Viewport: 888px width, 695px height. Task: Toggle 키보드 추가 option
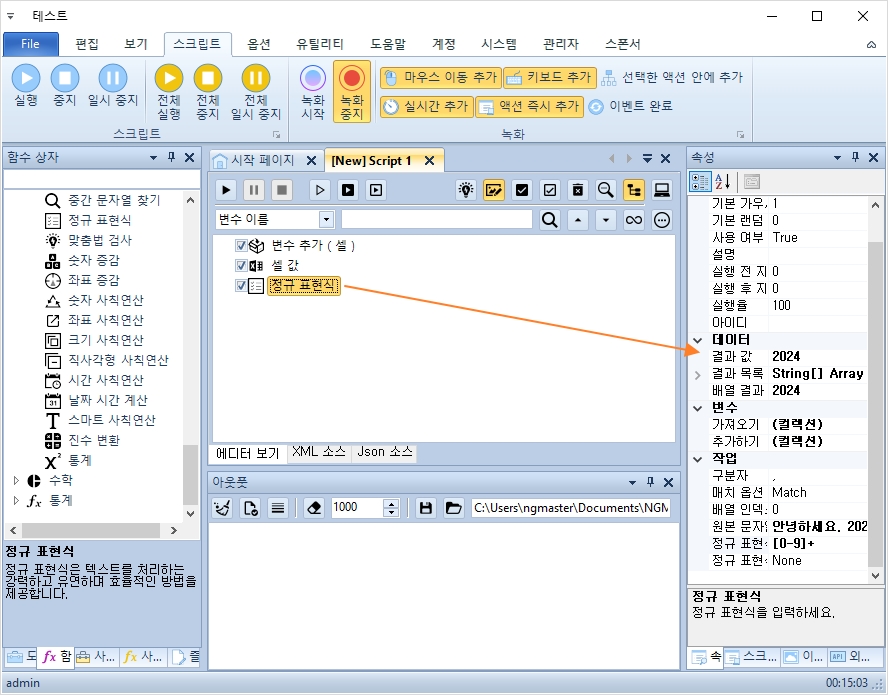pos(549,78)
